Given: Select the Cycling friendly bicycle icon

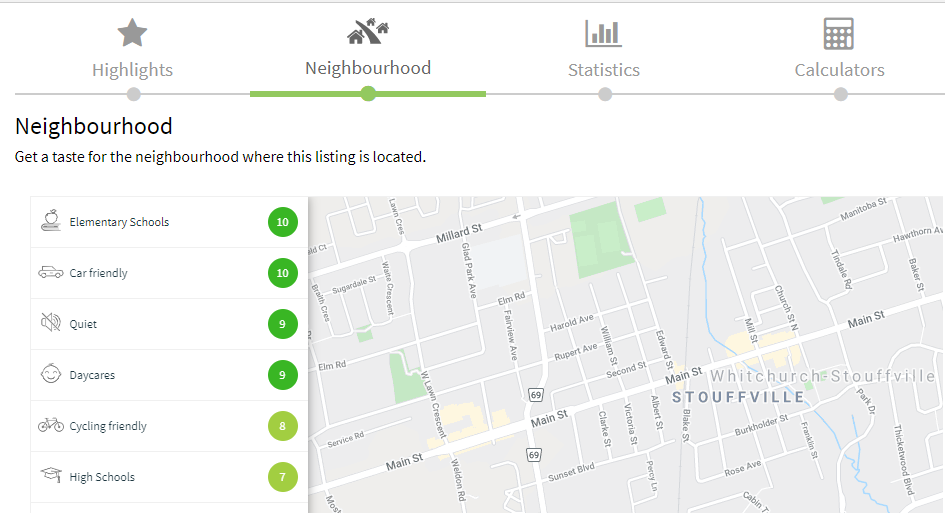Looking at the screenshot, I should pyautogui.click(x=51, y=425).
